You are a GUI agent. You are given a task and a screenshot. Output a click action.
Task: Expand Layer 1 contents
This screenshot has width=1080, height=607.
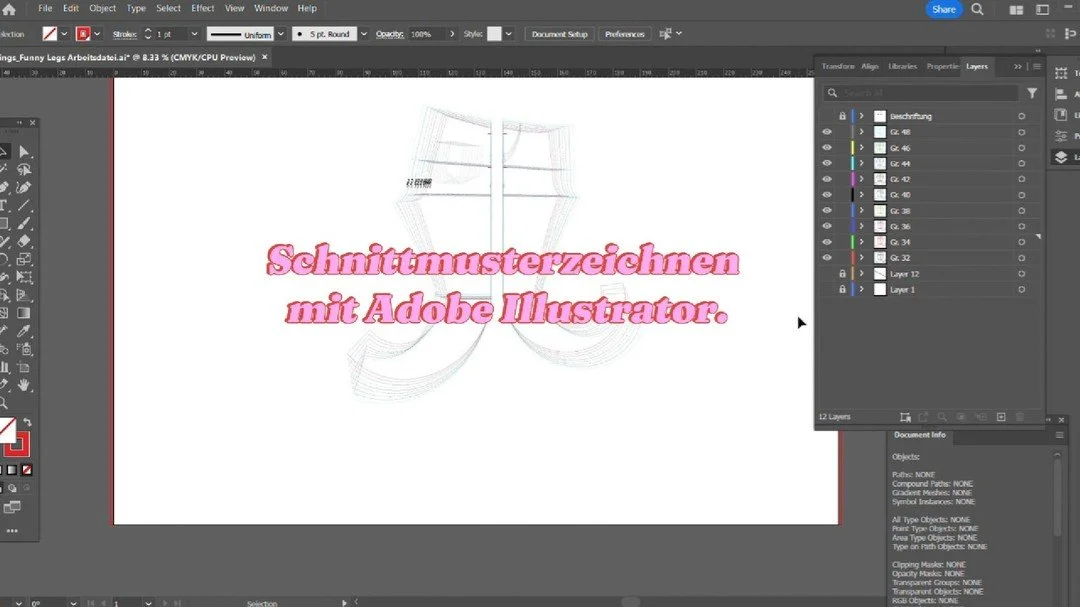click(x=862, y=289)
